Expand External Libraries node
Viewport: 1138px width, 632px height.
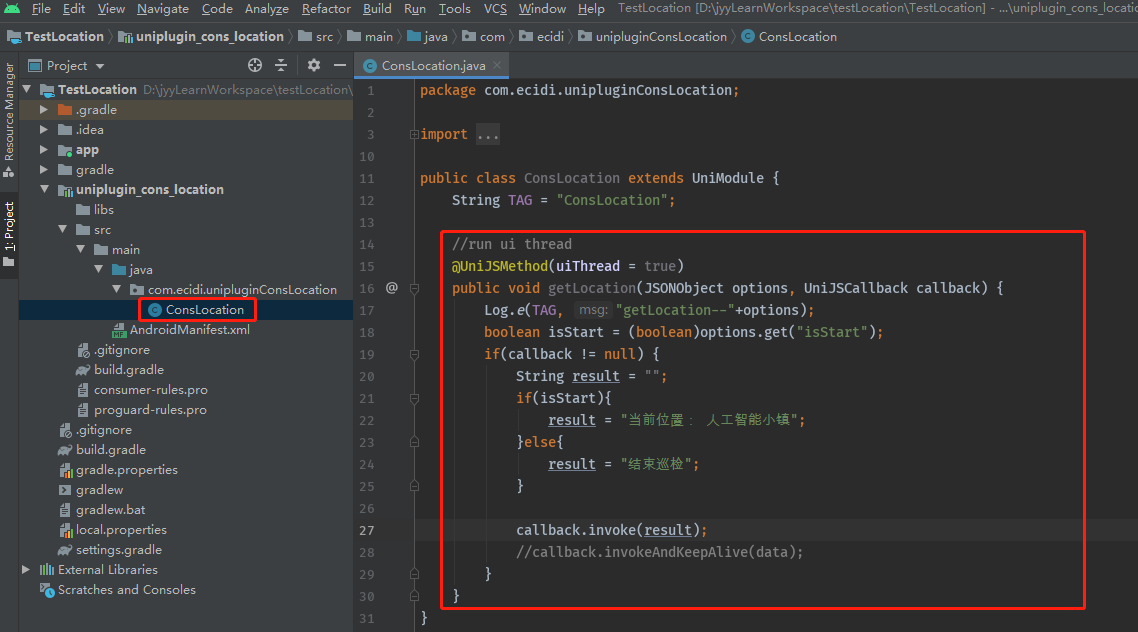26,570
